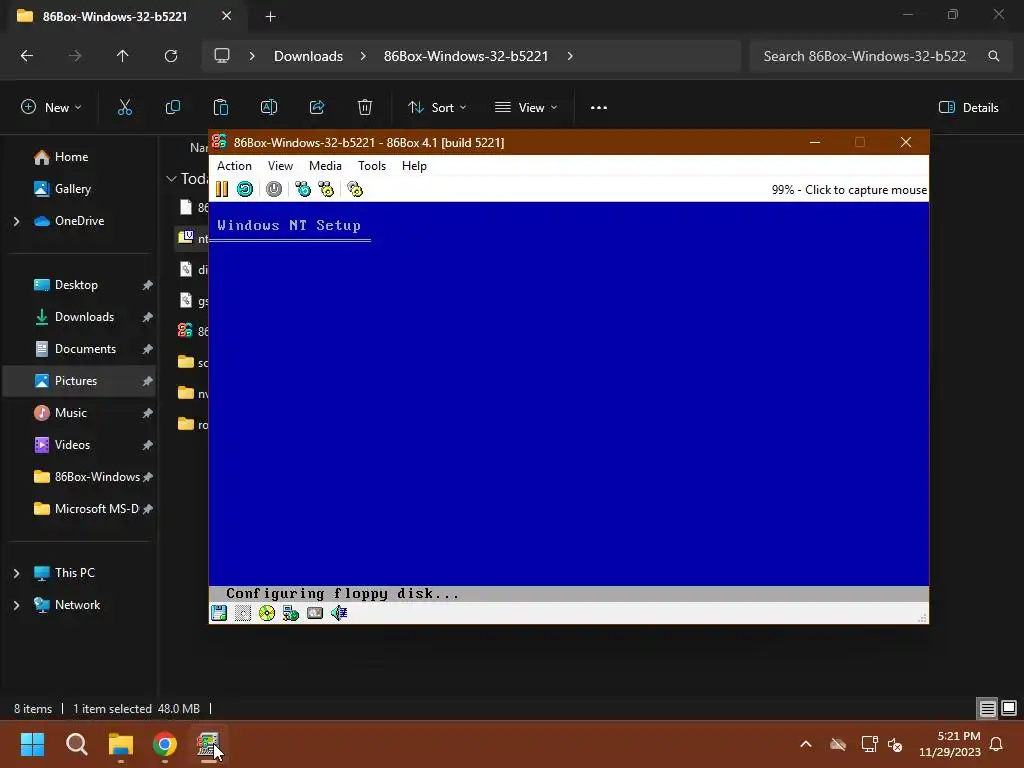1024x768 pixels.
Task: Open the Windows Start menu
Action: tap(32, 744)
